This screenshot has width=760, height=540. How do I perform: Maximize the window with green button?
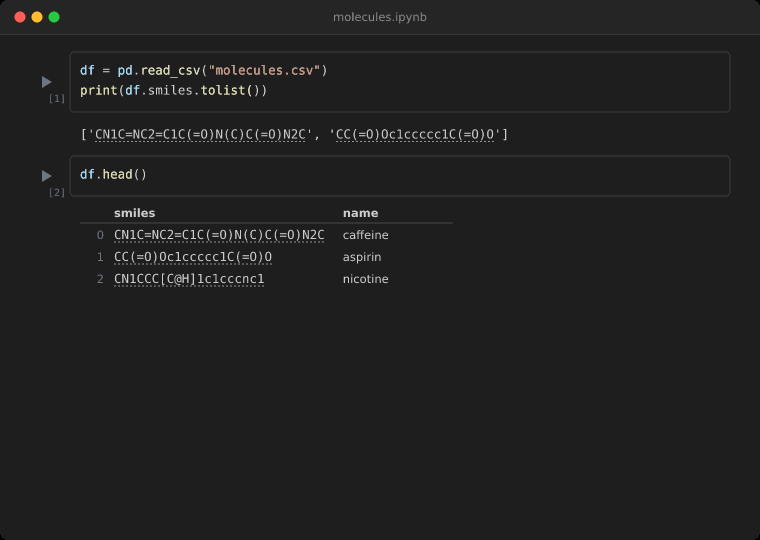(54, 17)
